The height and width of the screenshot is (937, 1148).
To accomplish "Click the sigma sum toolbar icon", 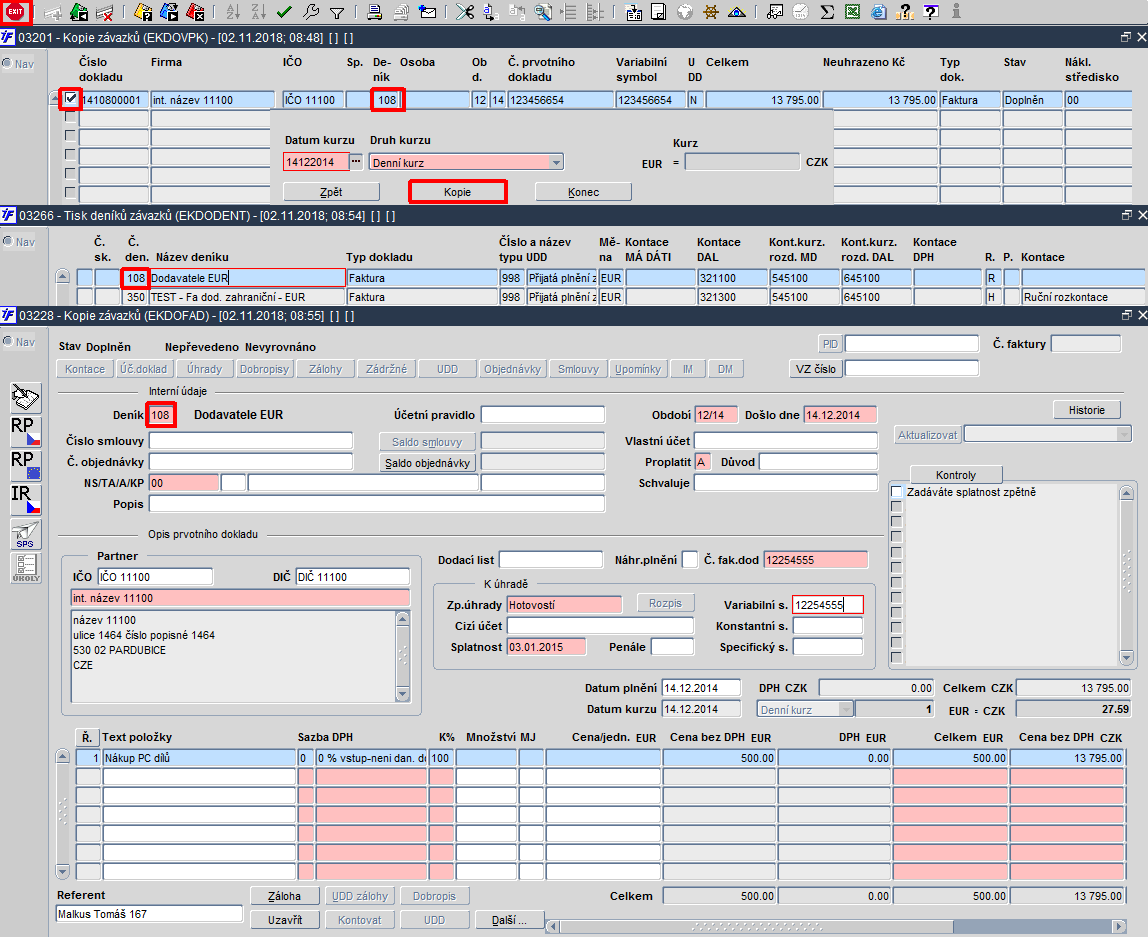I will (827, 12).
